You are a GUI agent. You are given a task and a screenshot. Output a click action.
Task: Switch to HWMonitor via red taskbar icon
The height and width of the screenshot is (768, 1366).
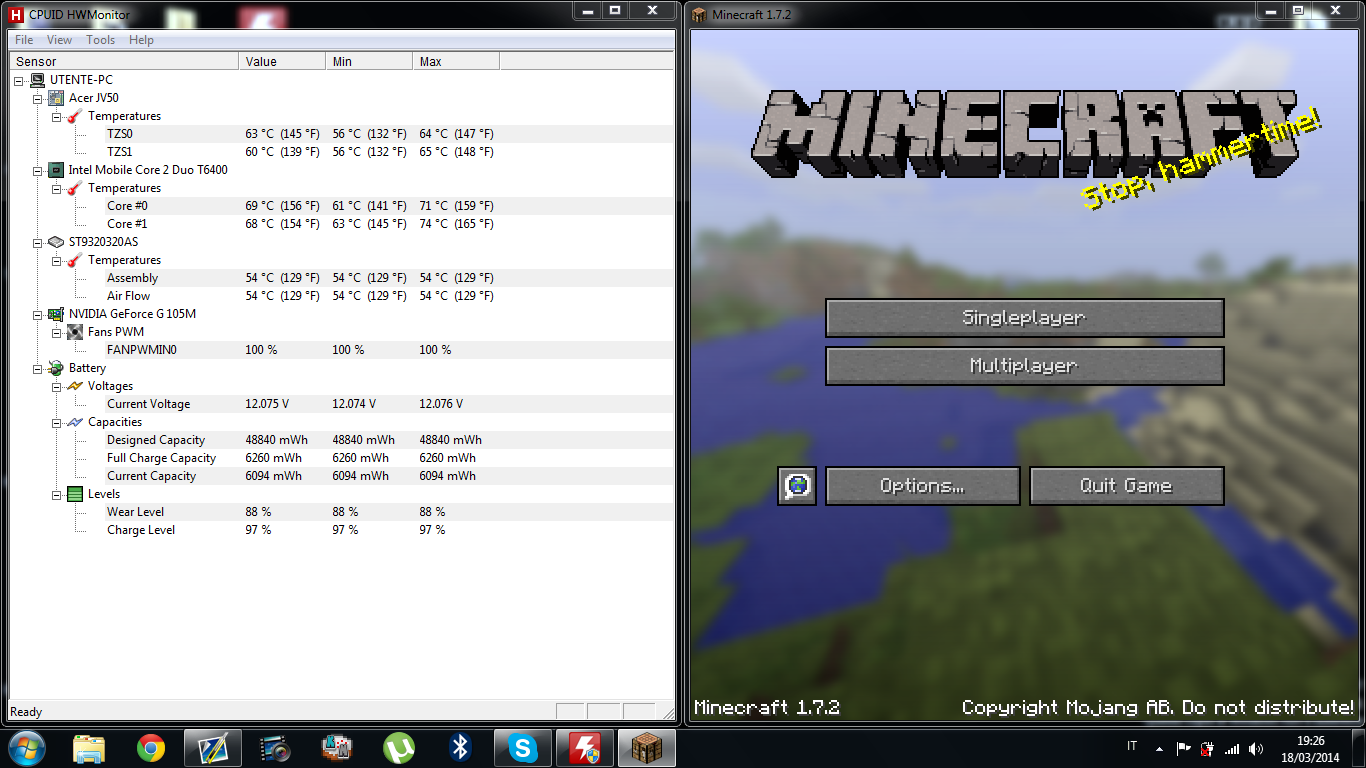(584, 748)
